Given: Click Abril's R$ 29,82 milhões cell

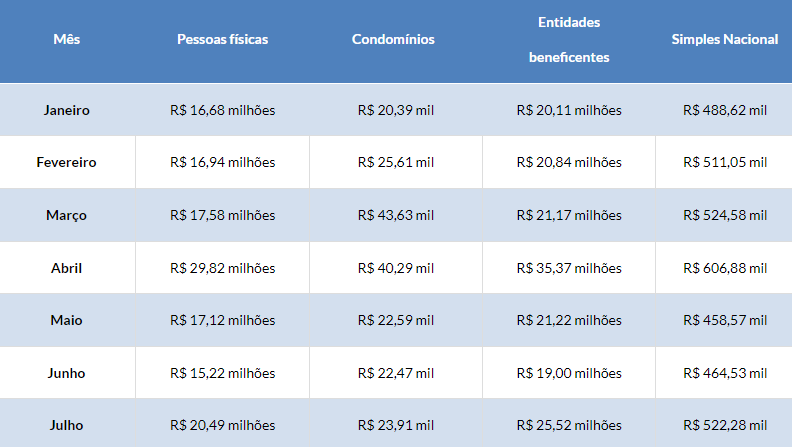Looking at the screenshot, I should (x=222, y=268).
